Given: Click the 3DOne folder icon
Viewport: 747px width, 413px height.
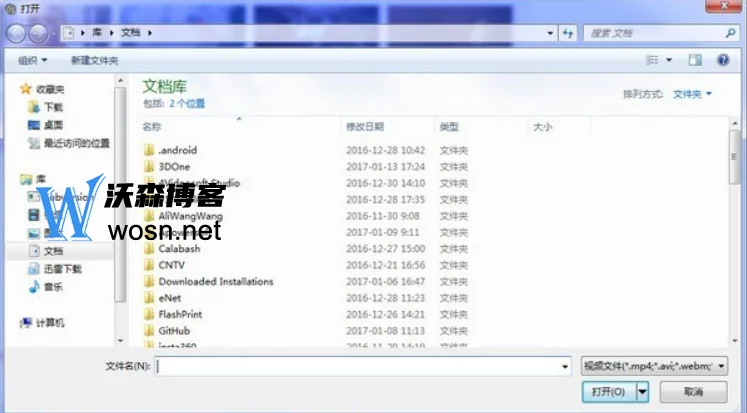Looking at the screenshot, I should [x=149, y=166].
